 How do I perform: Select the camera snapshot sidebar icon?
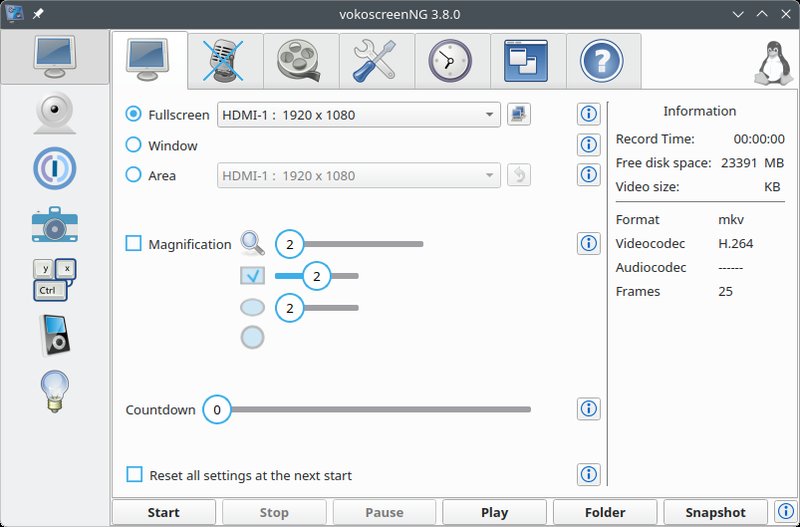point(54,224)
